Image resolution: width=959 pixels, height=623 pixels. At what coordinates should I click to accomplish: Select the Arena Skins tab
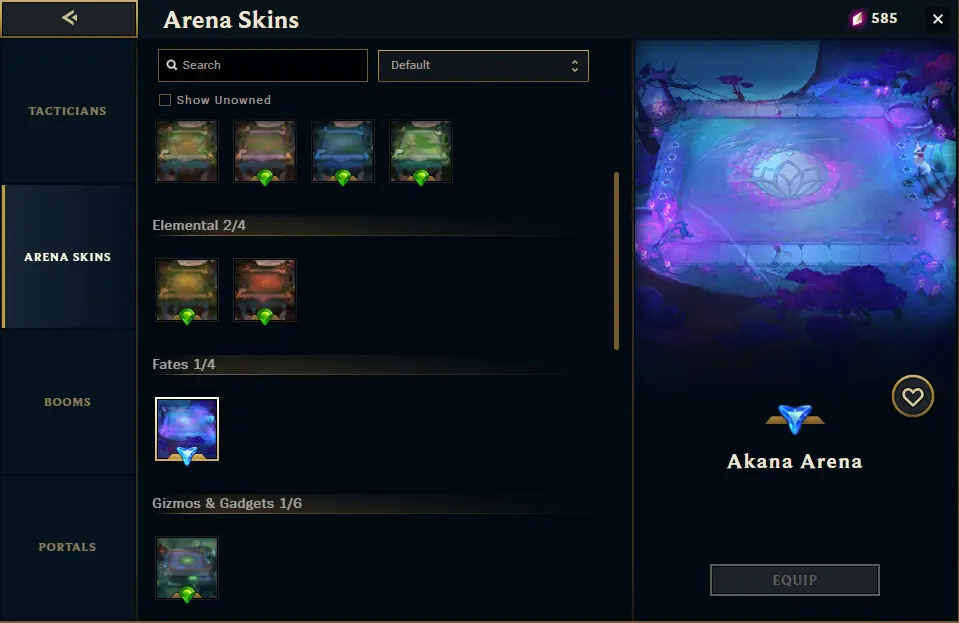[68, 257]
